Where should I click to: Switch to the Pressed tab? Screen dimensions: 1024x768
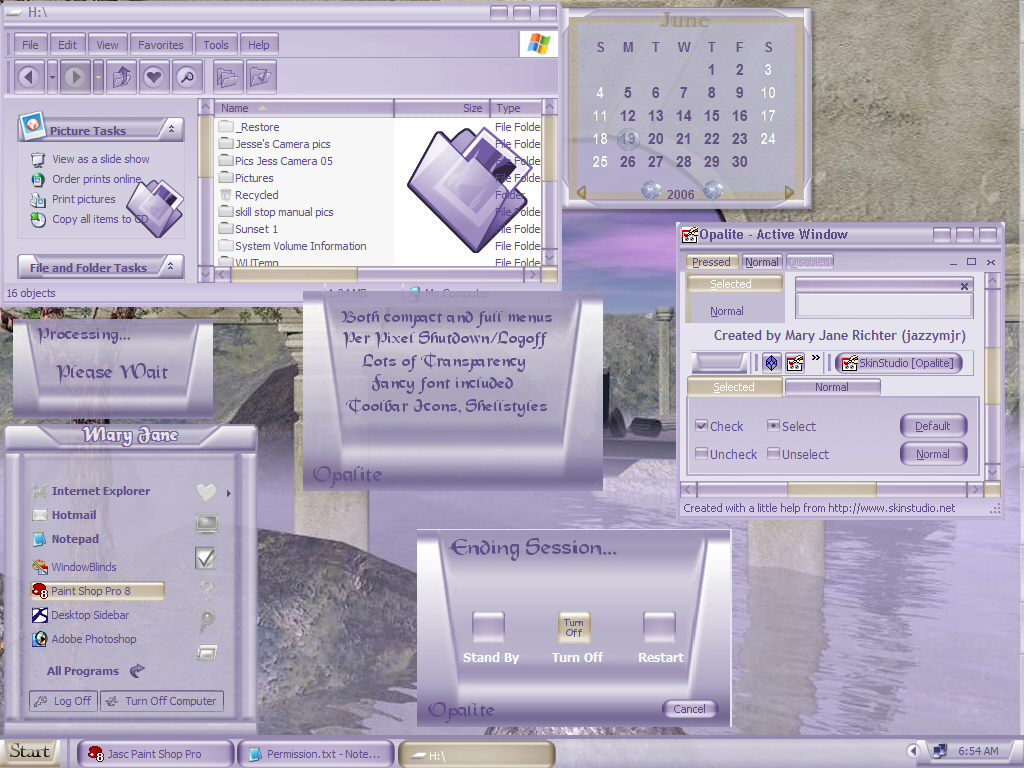(x=711, y=262)
